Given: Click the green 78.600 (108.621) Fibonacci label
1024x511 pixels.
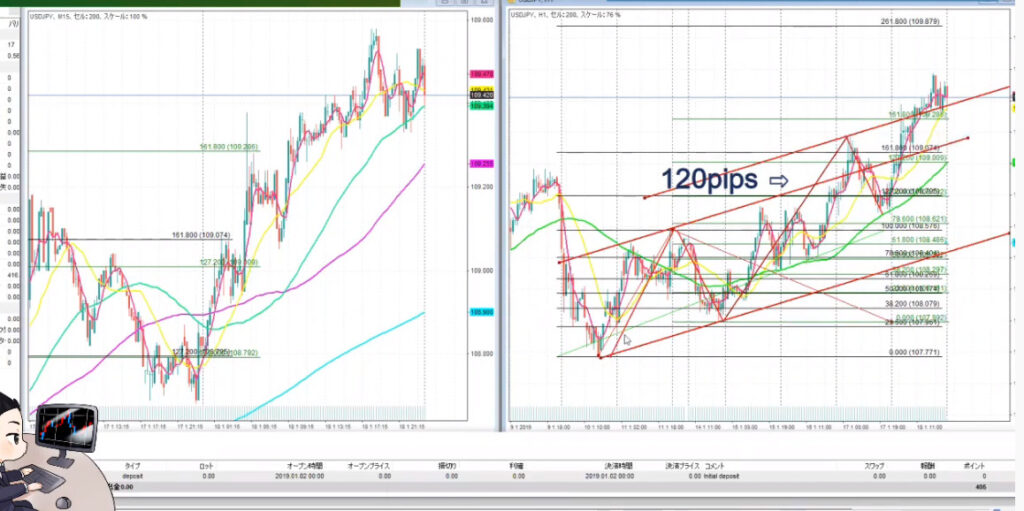Looking at the screenshot, I should [918, 218].
